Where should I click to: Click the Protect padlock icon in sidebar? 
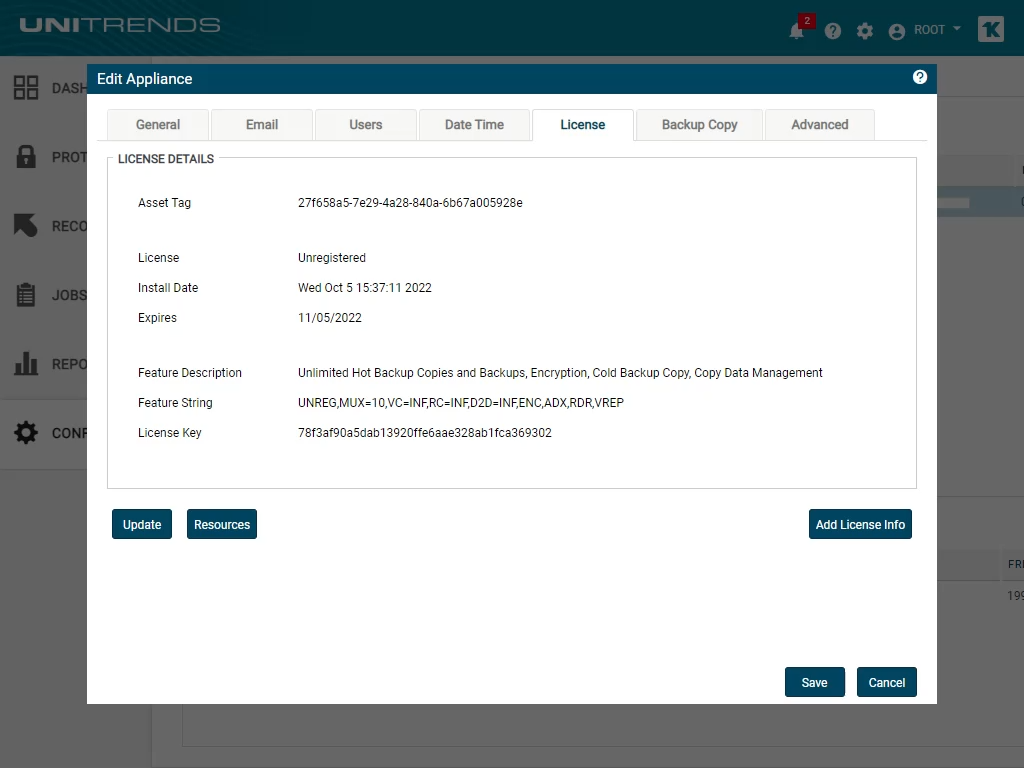(x=26, y=157)
